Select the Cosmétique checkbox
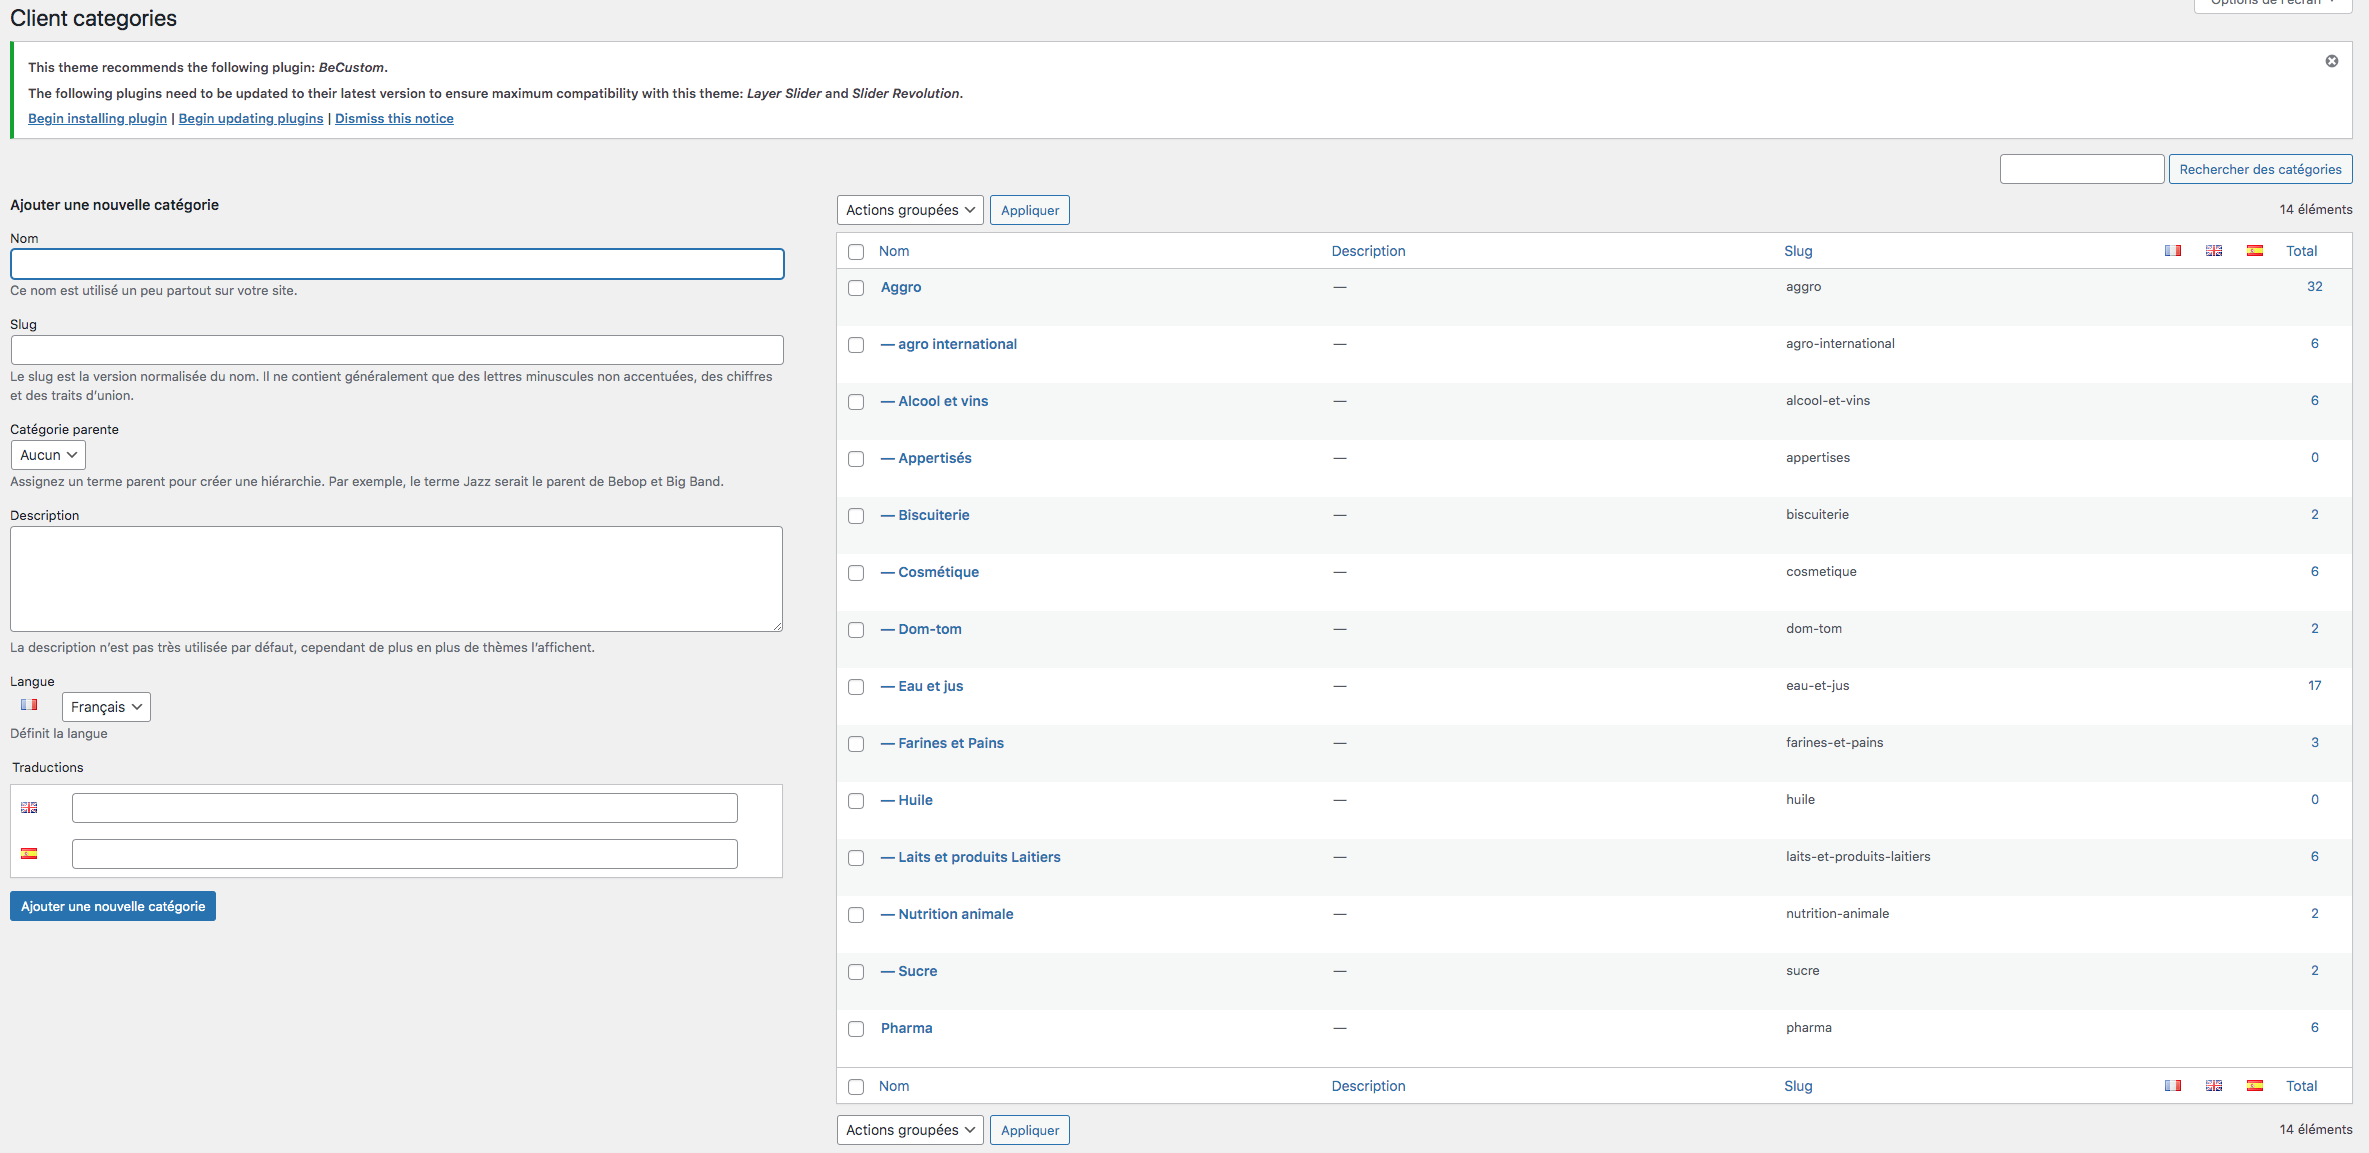 click(856, 573)
